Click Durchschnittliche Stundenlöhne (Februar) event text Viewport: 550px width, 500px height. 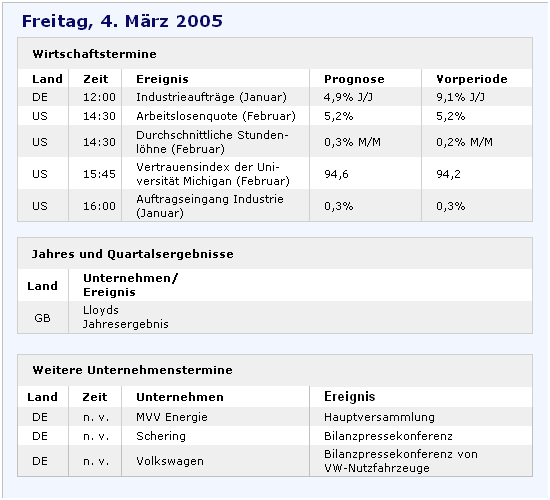coord(212,142)
